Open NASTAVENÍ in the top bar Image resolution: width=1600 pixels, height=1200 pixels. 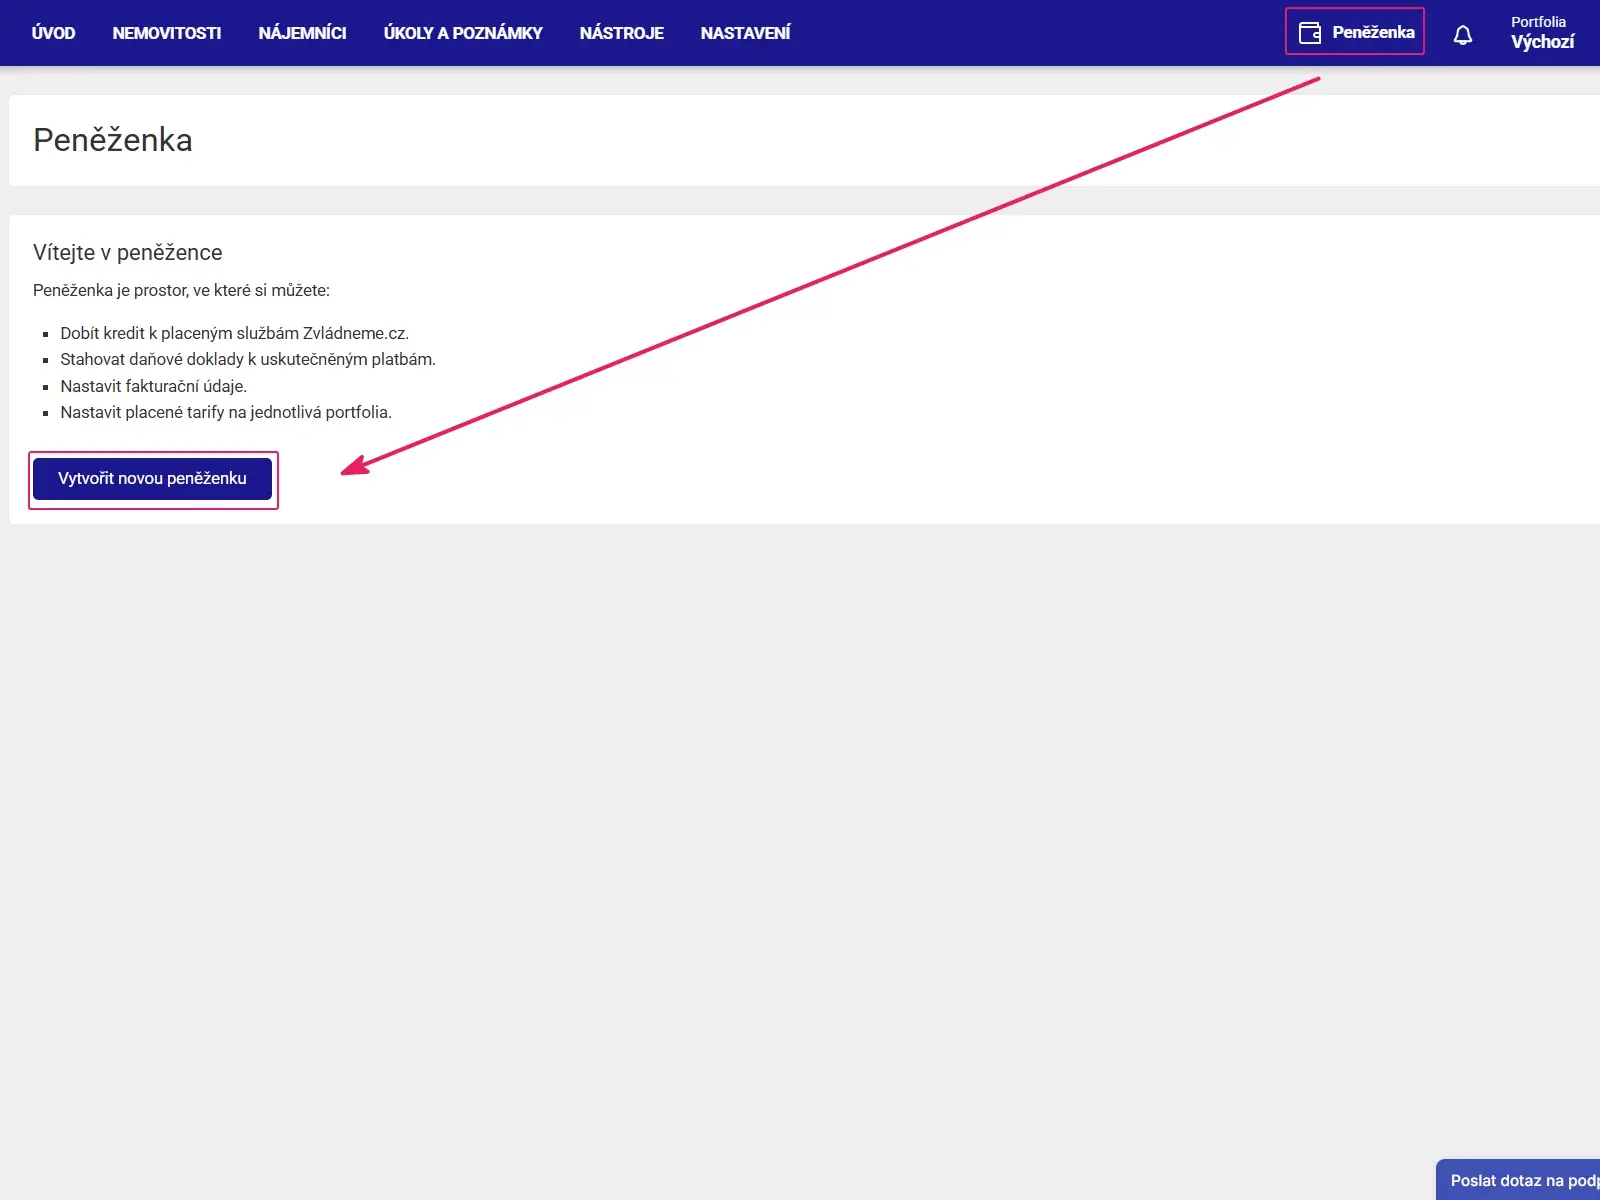[745, 33]
